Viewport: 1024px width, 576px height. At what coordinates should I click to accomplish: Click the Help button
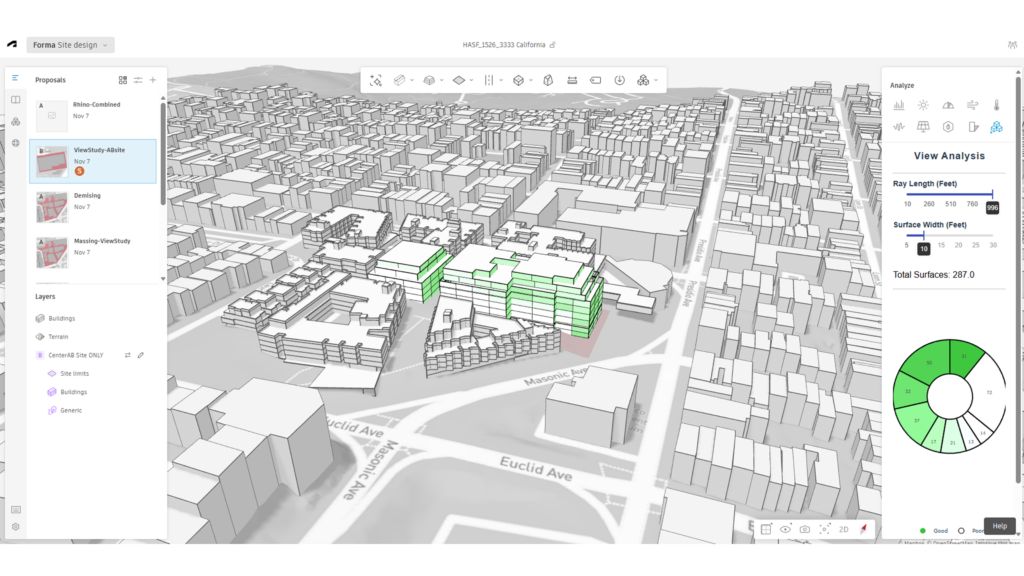point(999,526)
